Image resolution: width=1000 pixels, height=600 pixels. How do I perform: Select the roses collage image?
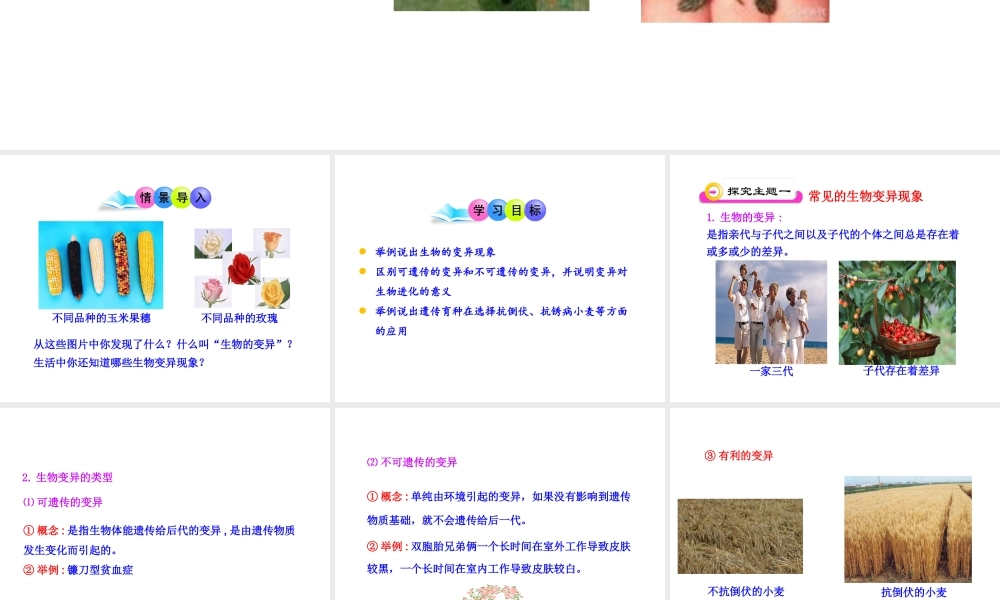click(242, 268)
